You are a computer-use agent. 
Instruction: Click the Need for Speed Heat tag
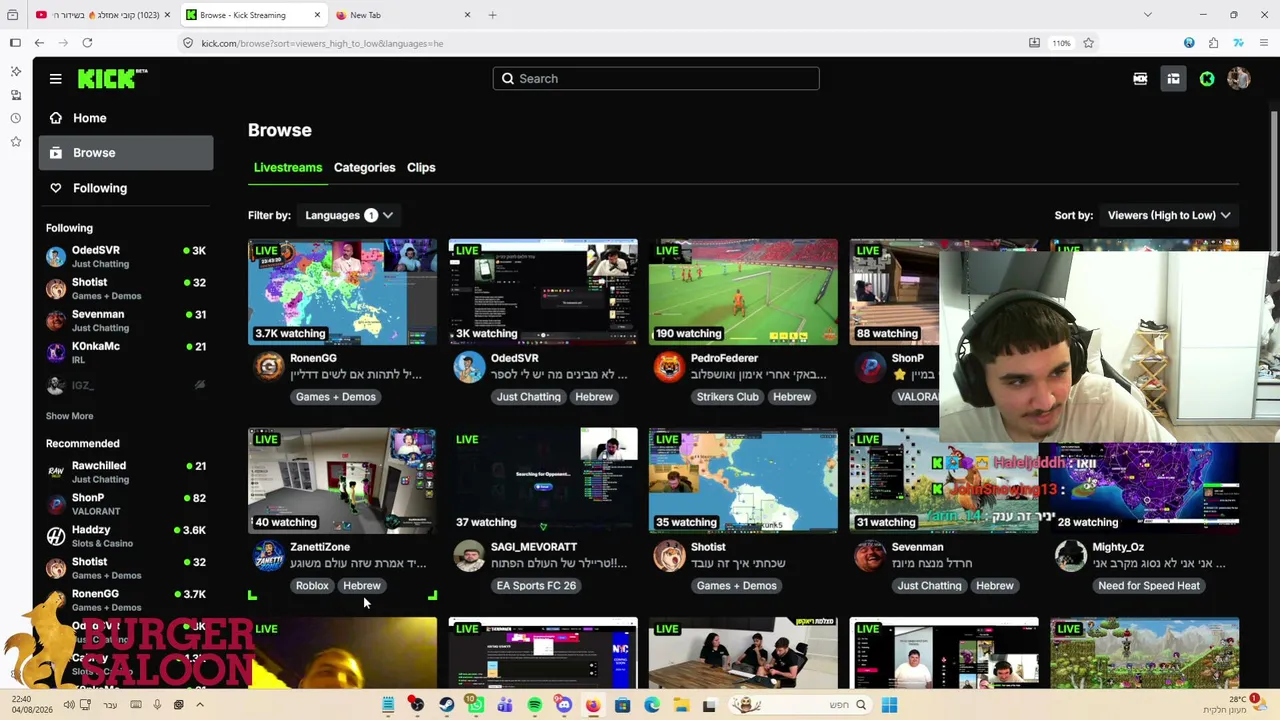click(1149, 586)
